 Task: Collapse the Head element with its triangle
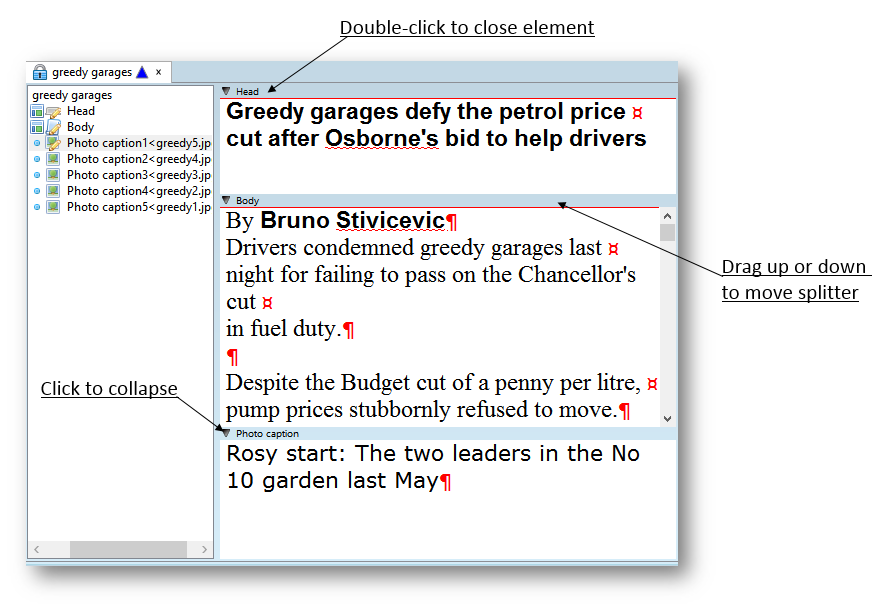[226, 91]
